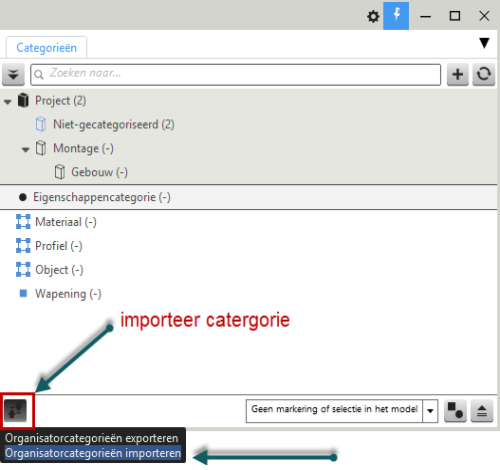Select the Materiaal property category icon
The image size is (500, 470).
point(23,222)
